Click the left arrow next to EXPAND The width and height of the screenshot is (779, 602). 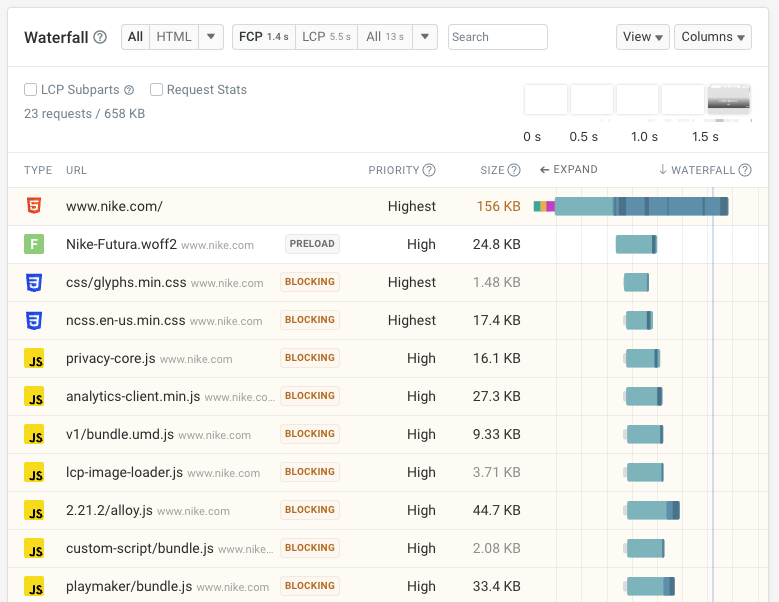[x=545, y=170]
